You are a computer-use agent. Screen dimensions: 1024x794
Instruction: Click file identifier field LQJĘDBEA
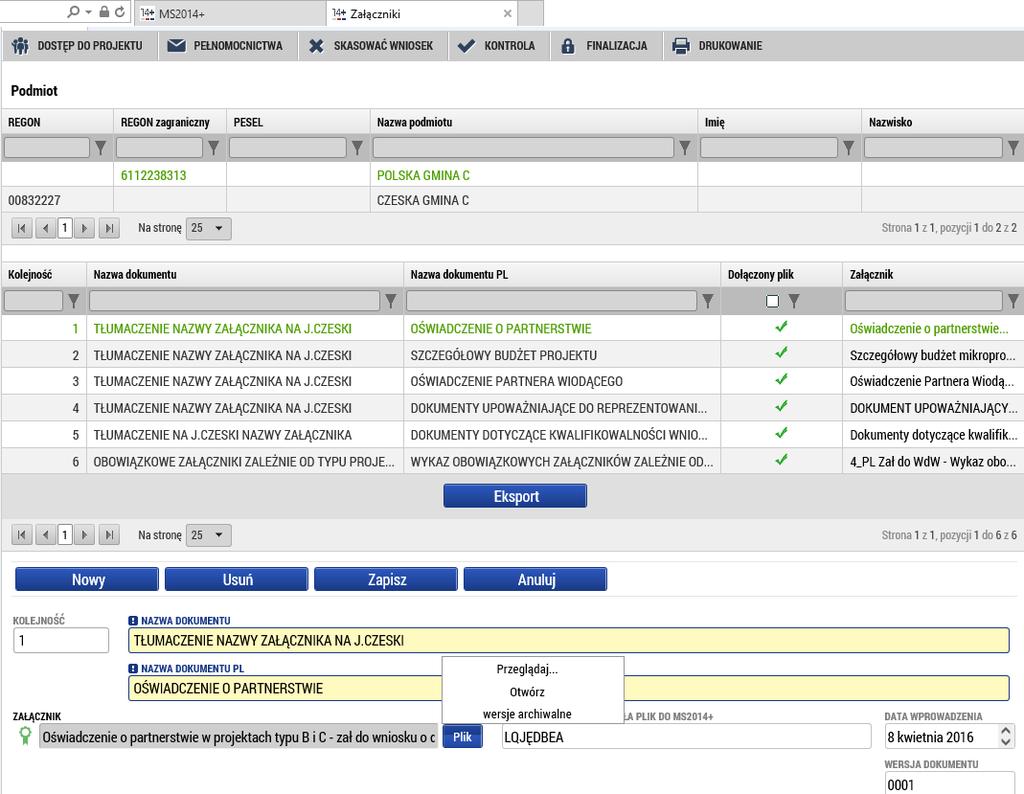(686, 737)
